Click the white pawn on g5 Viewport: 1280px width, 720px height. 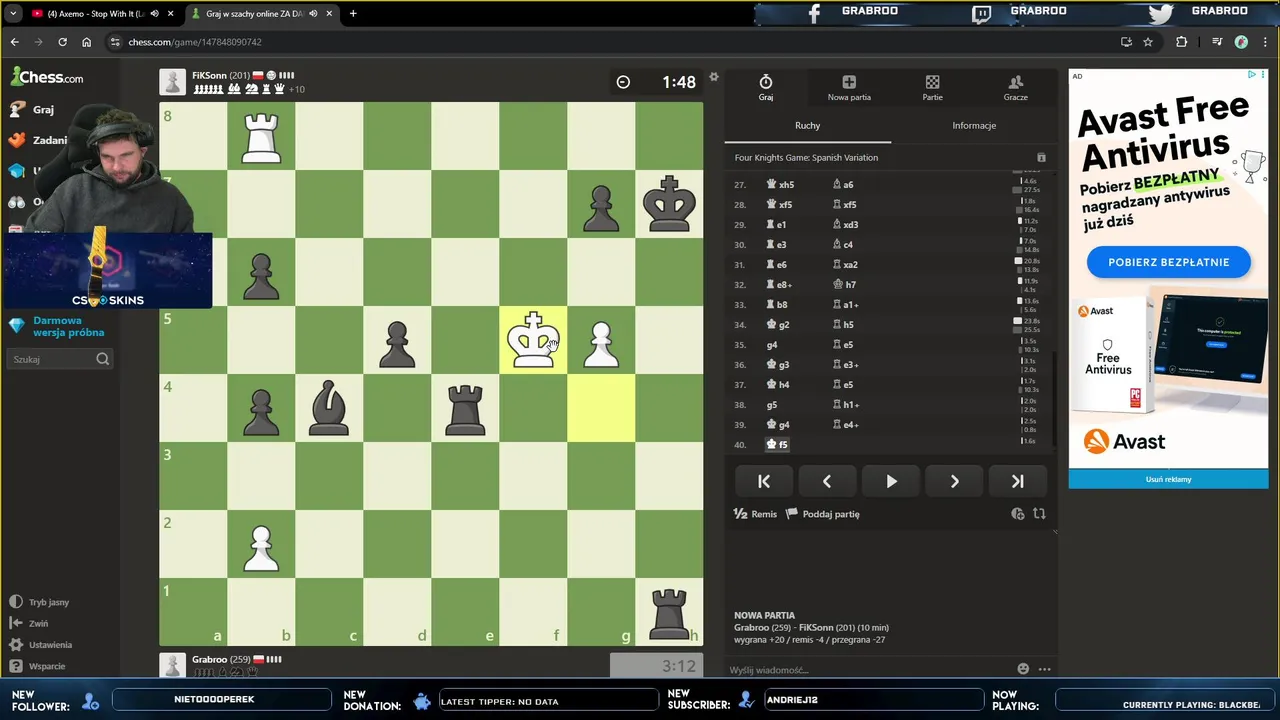(x=601, y=340)
